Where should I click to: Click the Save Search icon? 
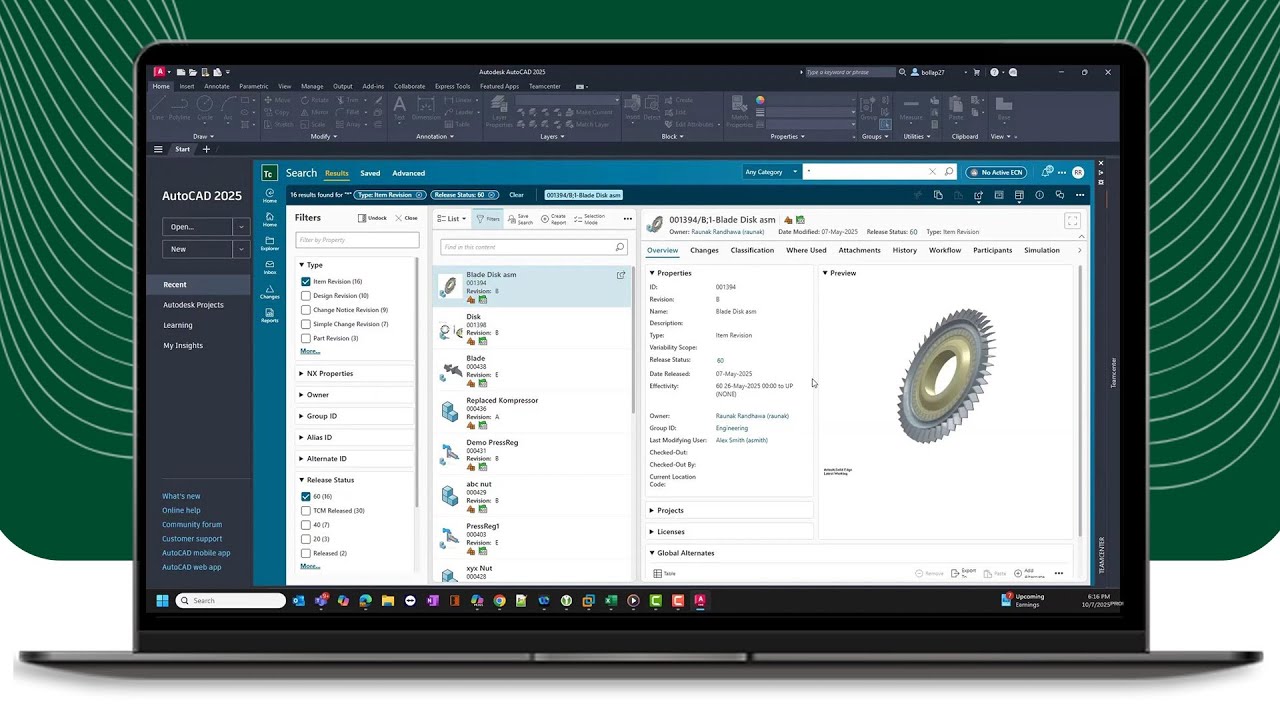coord(519,218)
